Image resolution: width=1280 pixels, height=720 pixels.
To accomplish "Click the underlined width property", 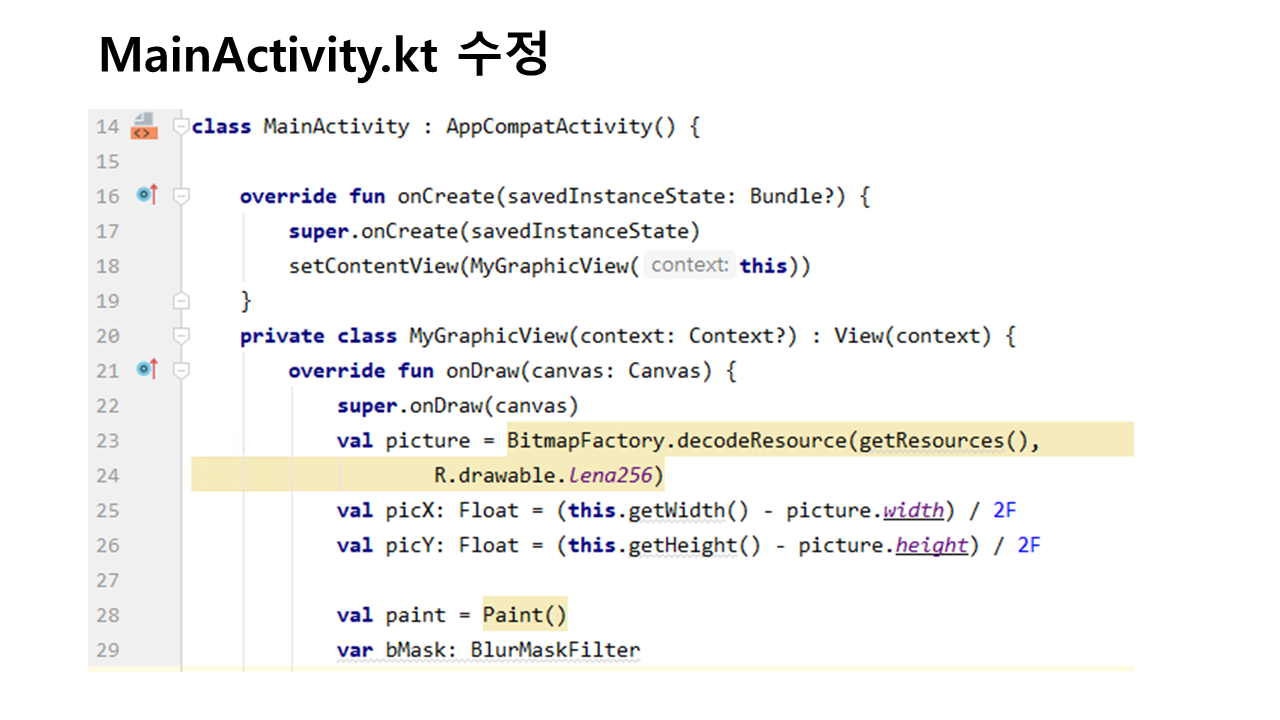I will pyautogui.click(x=913, y=510).
